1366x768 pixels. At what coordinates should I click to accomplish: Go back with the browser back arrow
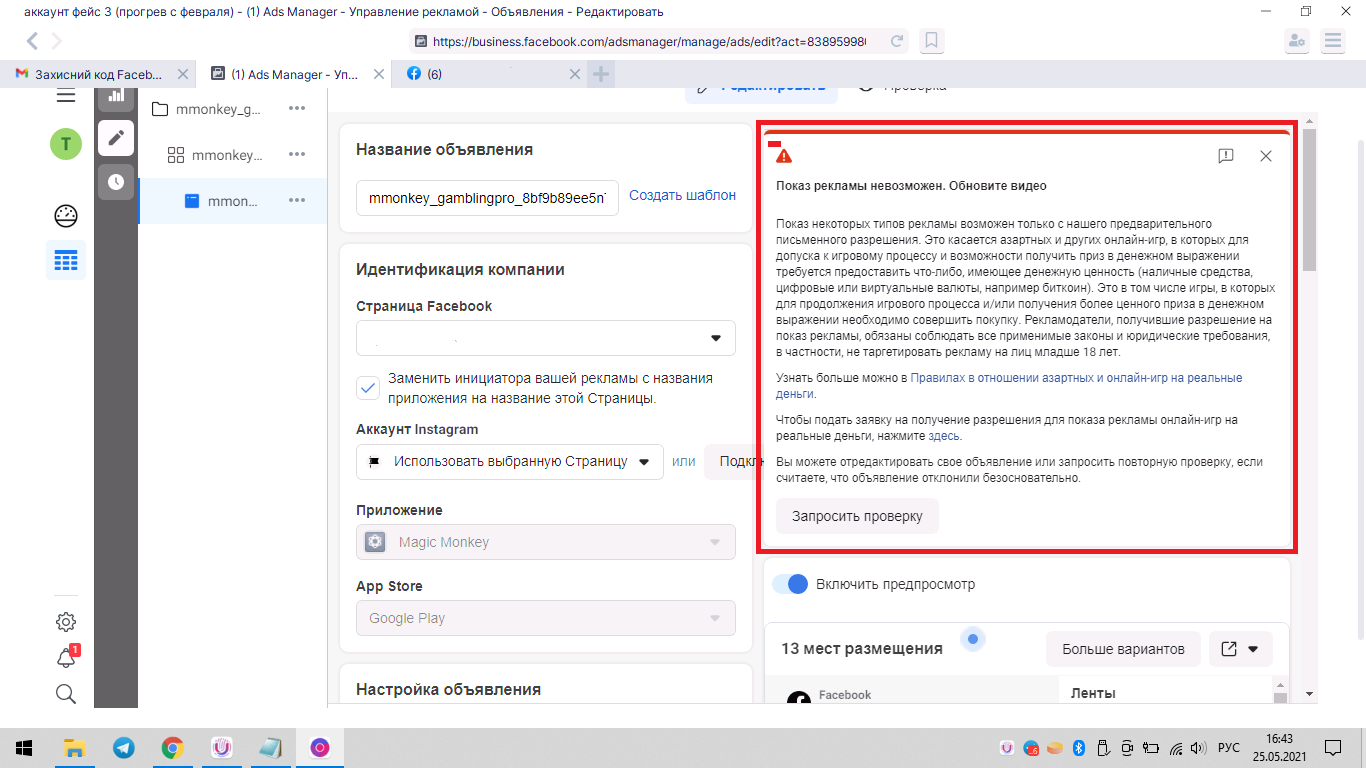(x=33, y=41)
